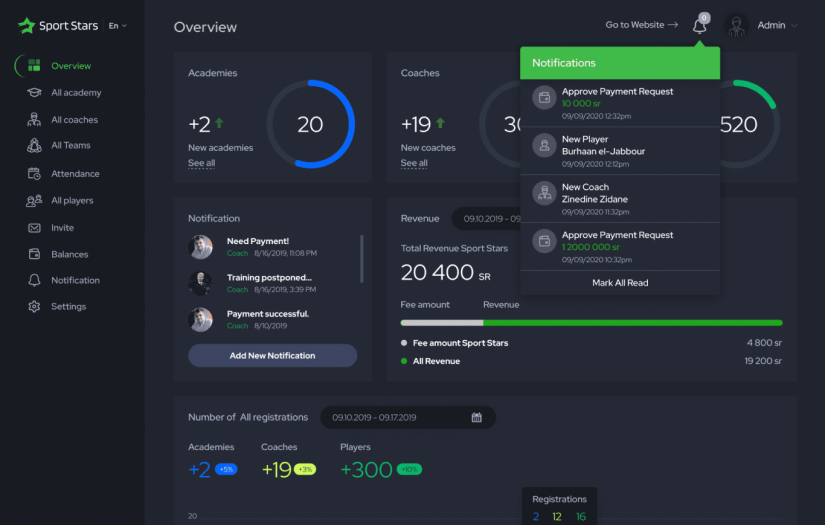Click avatar beside Payment successful
825x525 pixels.
coord(200,319)
